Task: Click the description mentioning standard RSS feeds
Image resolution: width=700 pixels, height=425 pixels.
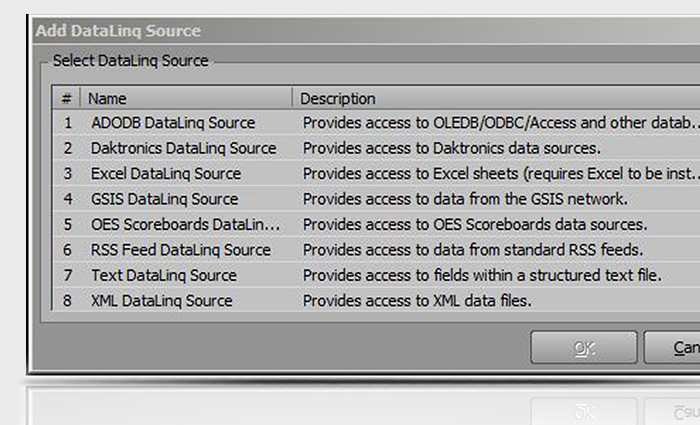Action: [x=472, y=250]
